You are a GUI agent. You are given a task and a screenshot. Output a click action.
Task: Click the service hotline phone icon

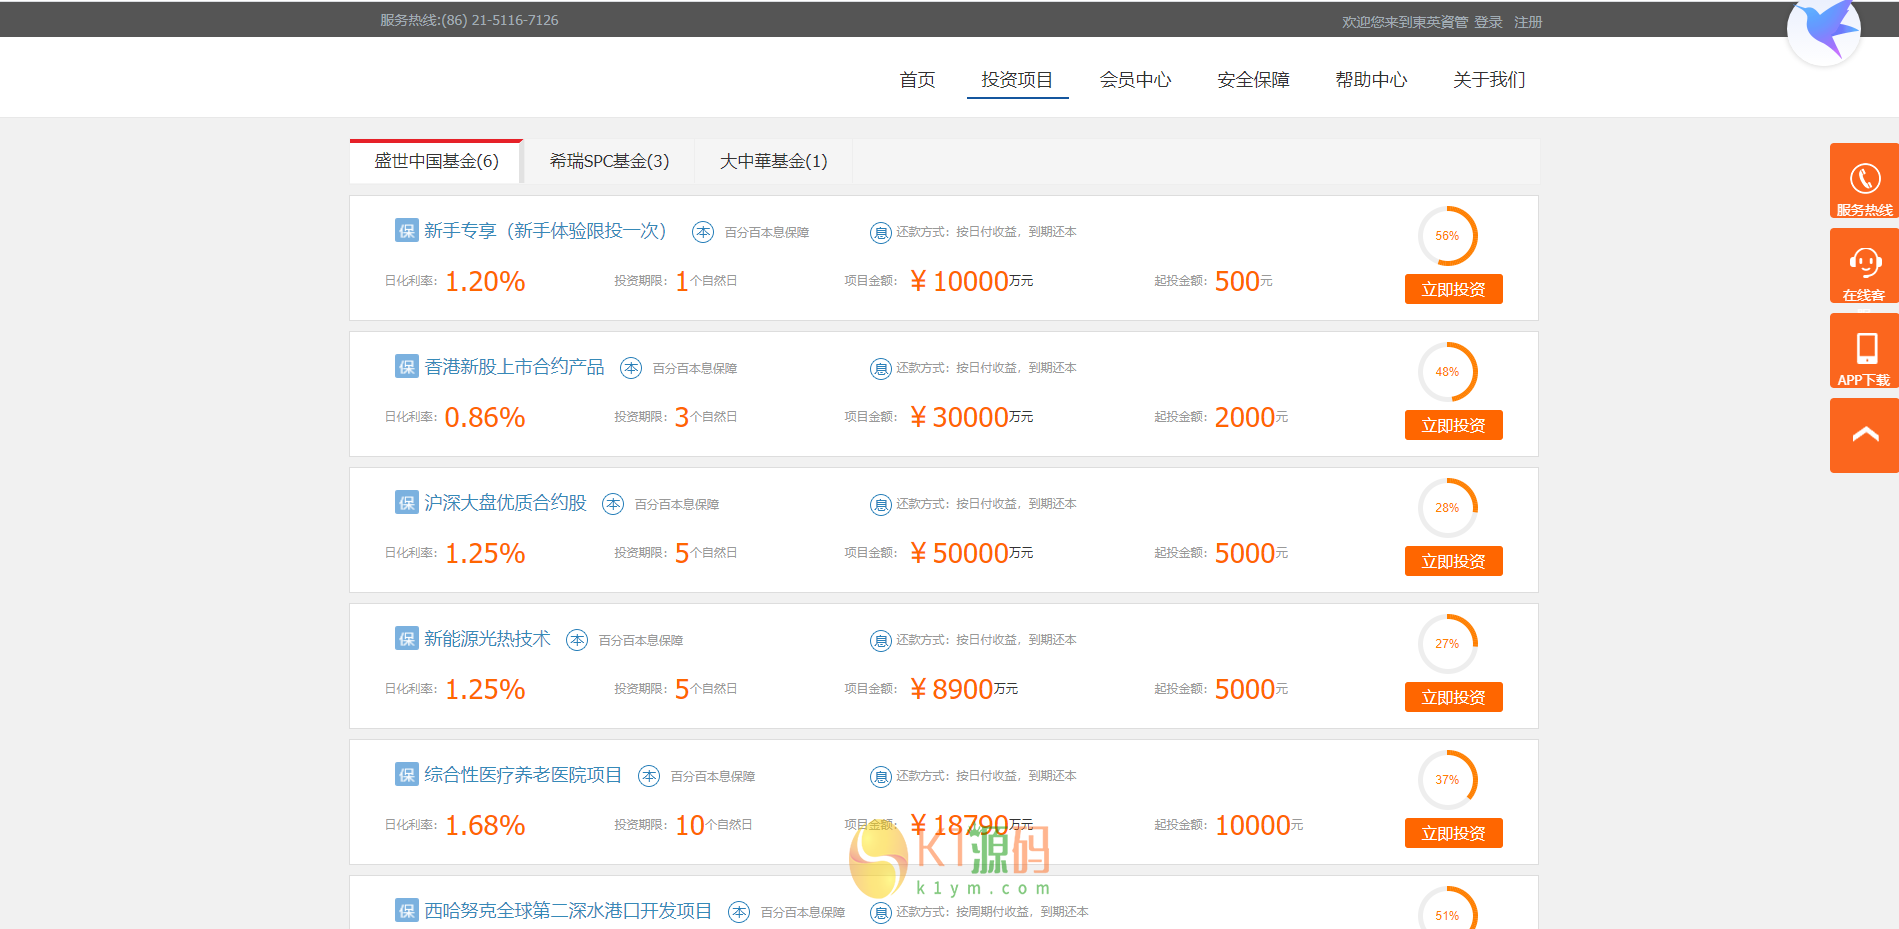[x=1864, y=179]
